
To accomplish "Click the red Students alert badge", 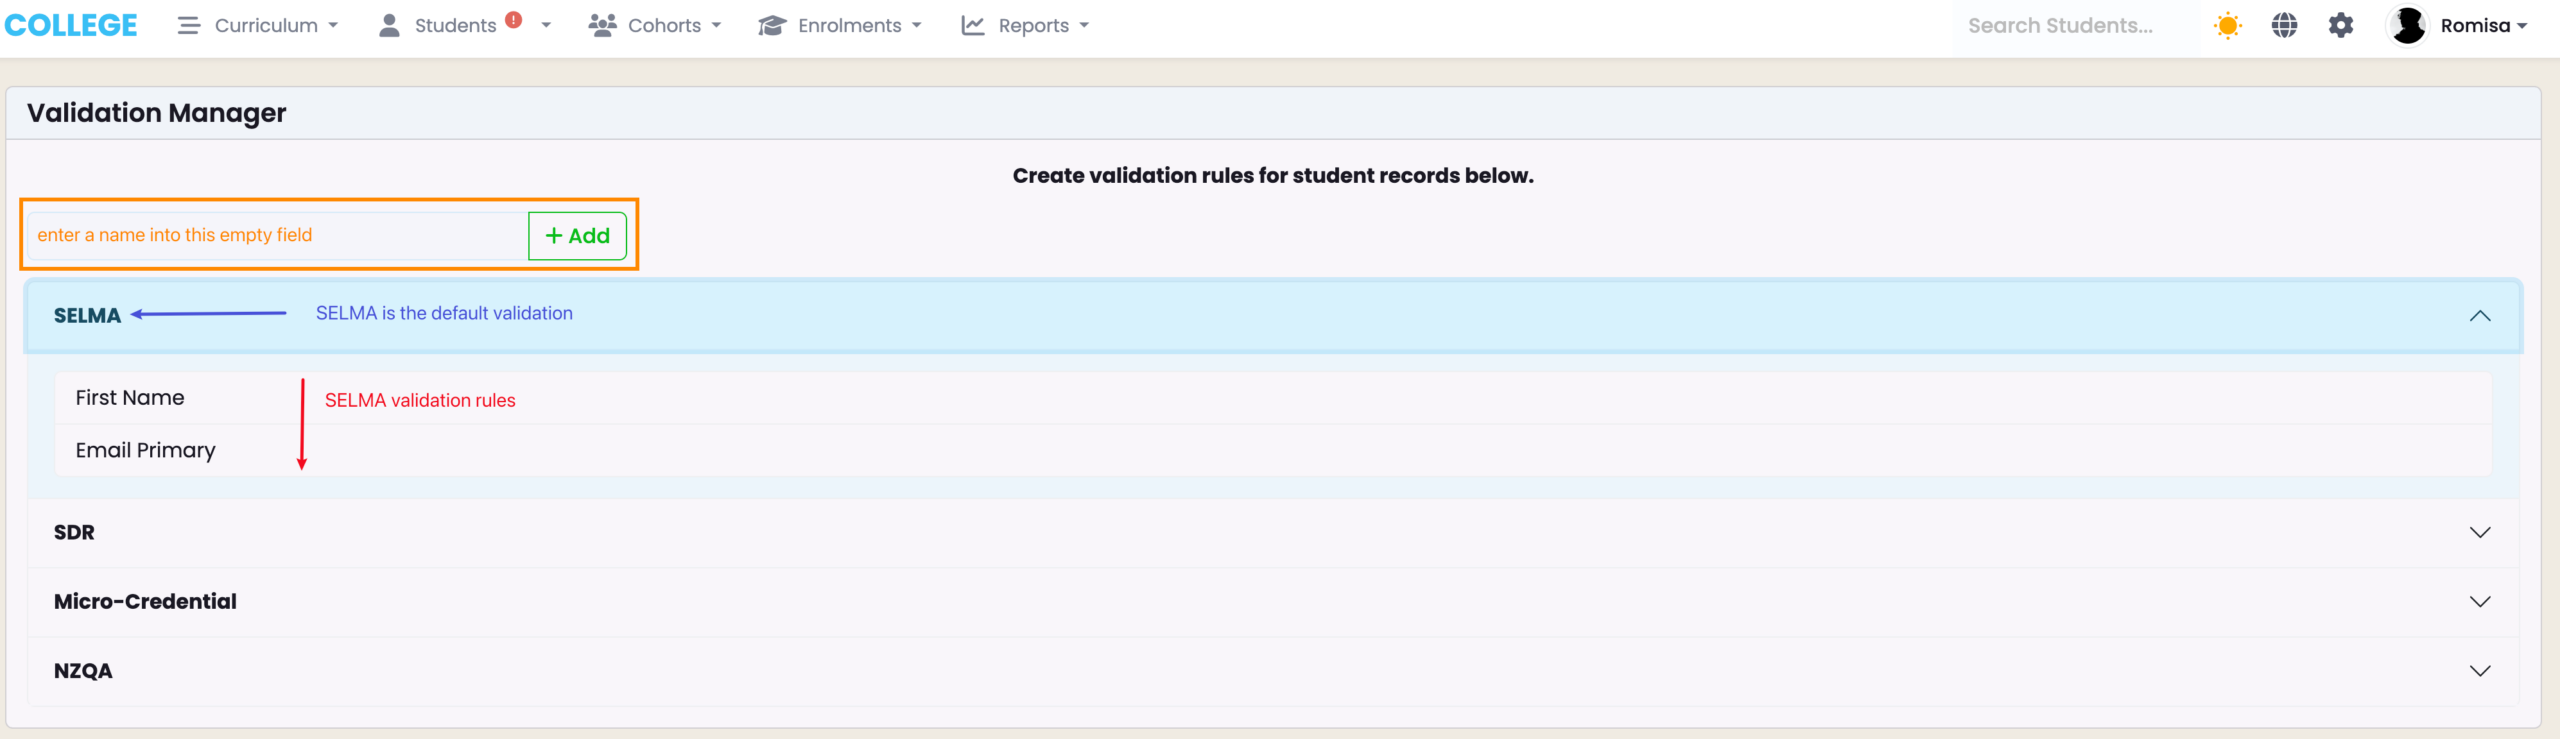I will click(514, 20).
